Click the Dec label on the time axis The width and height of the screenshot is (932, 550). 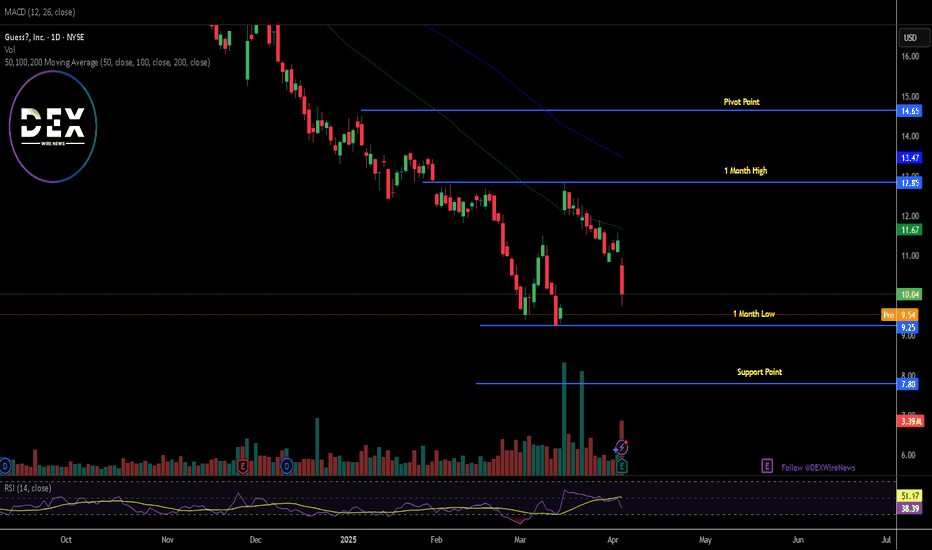pyautogui.click(x=256, y=540)
